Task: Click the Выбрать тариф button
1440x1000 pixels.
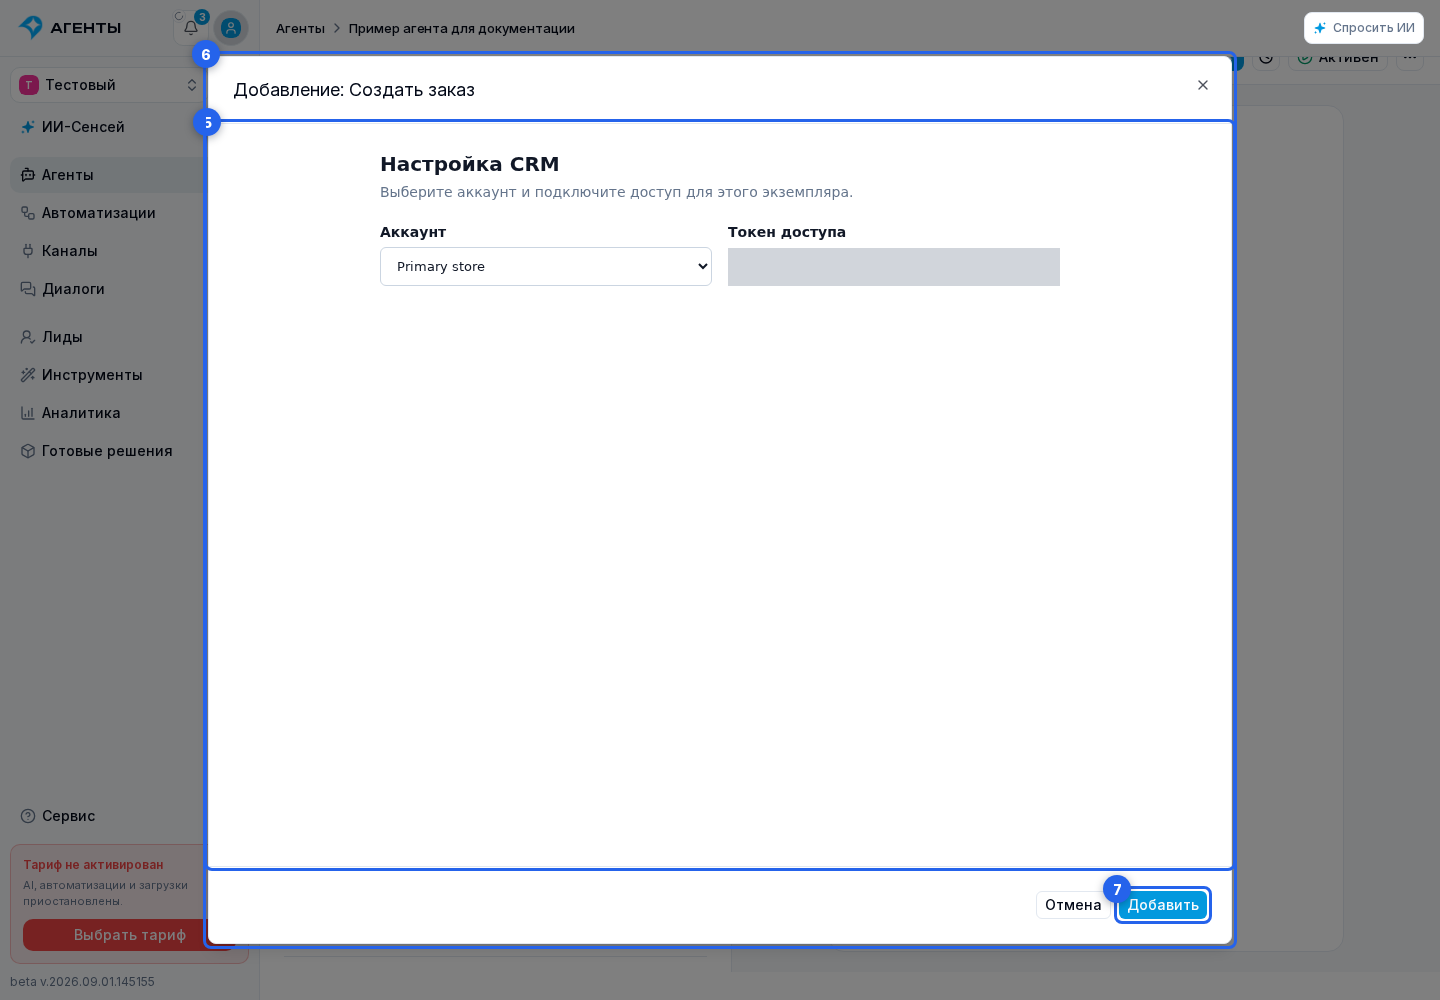Action: (130, 935)
